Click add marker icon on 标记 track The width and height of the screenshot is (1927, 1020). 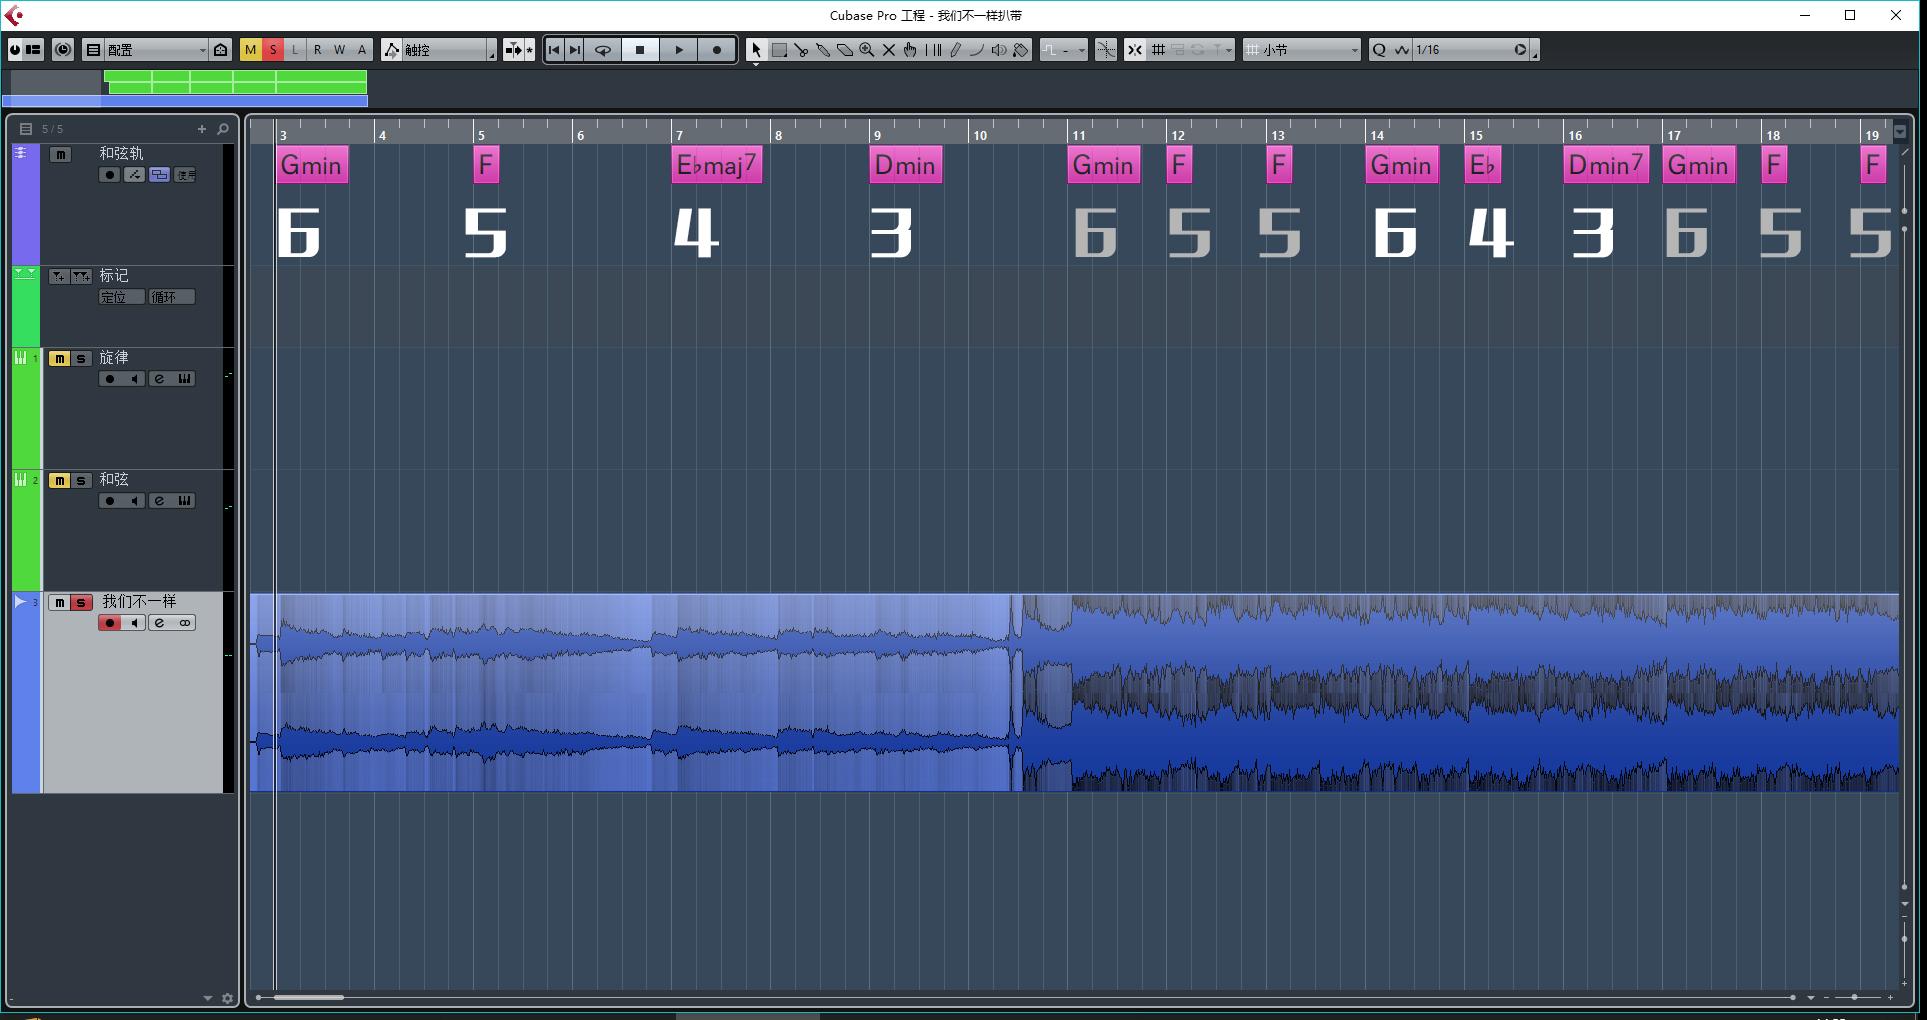pos(59,276)
